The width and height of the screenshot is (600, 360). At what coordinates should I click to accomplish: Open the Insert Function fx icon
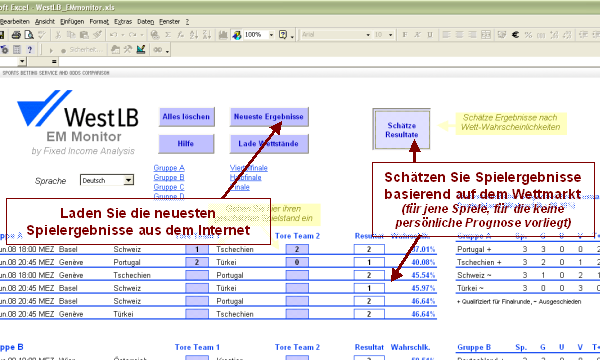180,35
